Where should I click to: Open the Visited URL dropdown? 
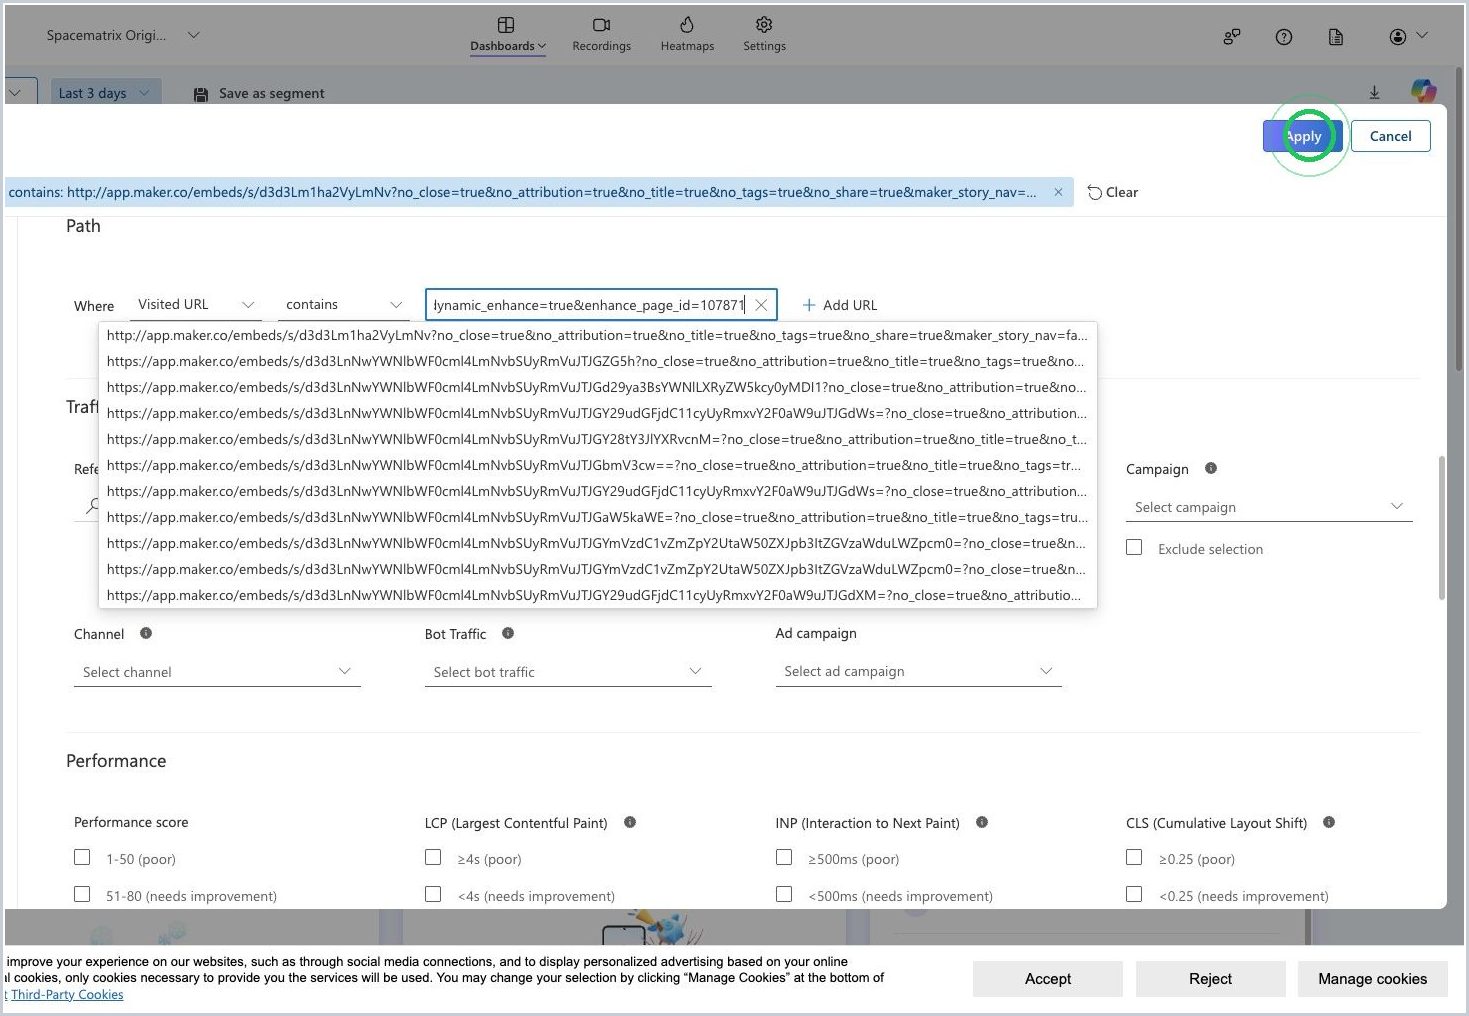196,305
